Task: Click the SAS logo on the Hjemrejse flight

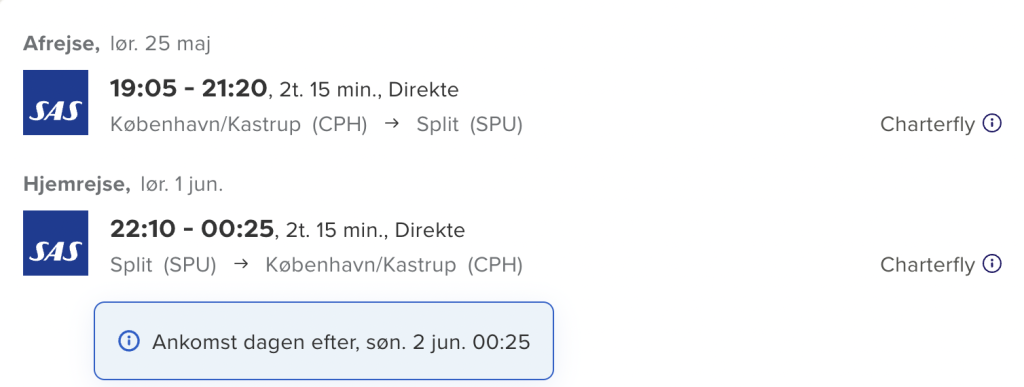Action: (x=56, y=243)
